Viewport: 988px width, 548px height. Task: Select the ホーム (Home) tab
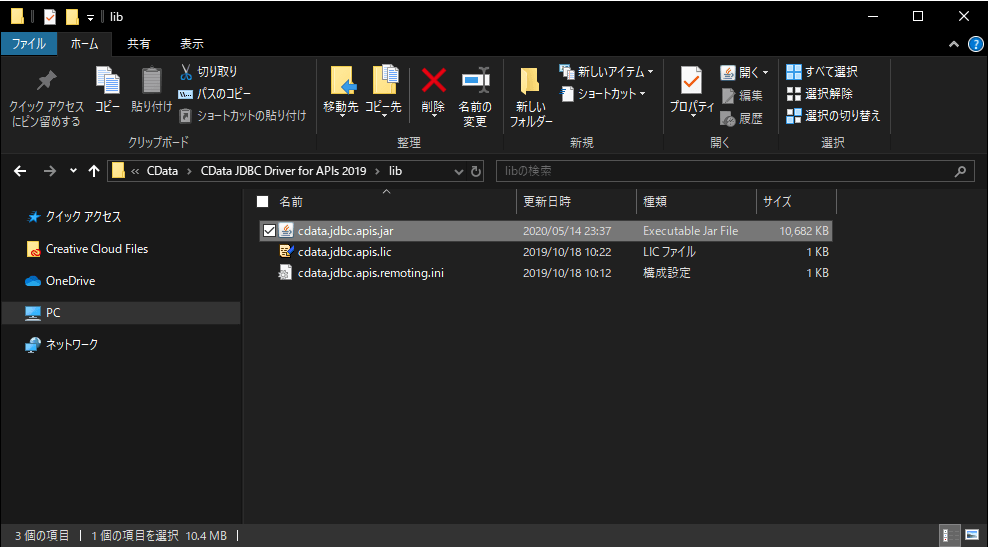coord(84,44)
